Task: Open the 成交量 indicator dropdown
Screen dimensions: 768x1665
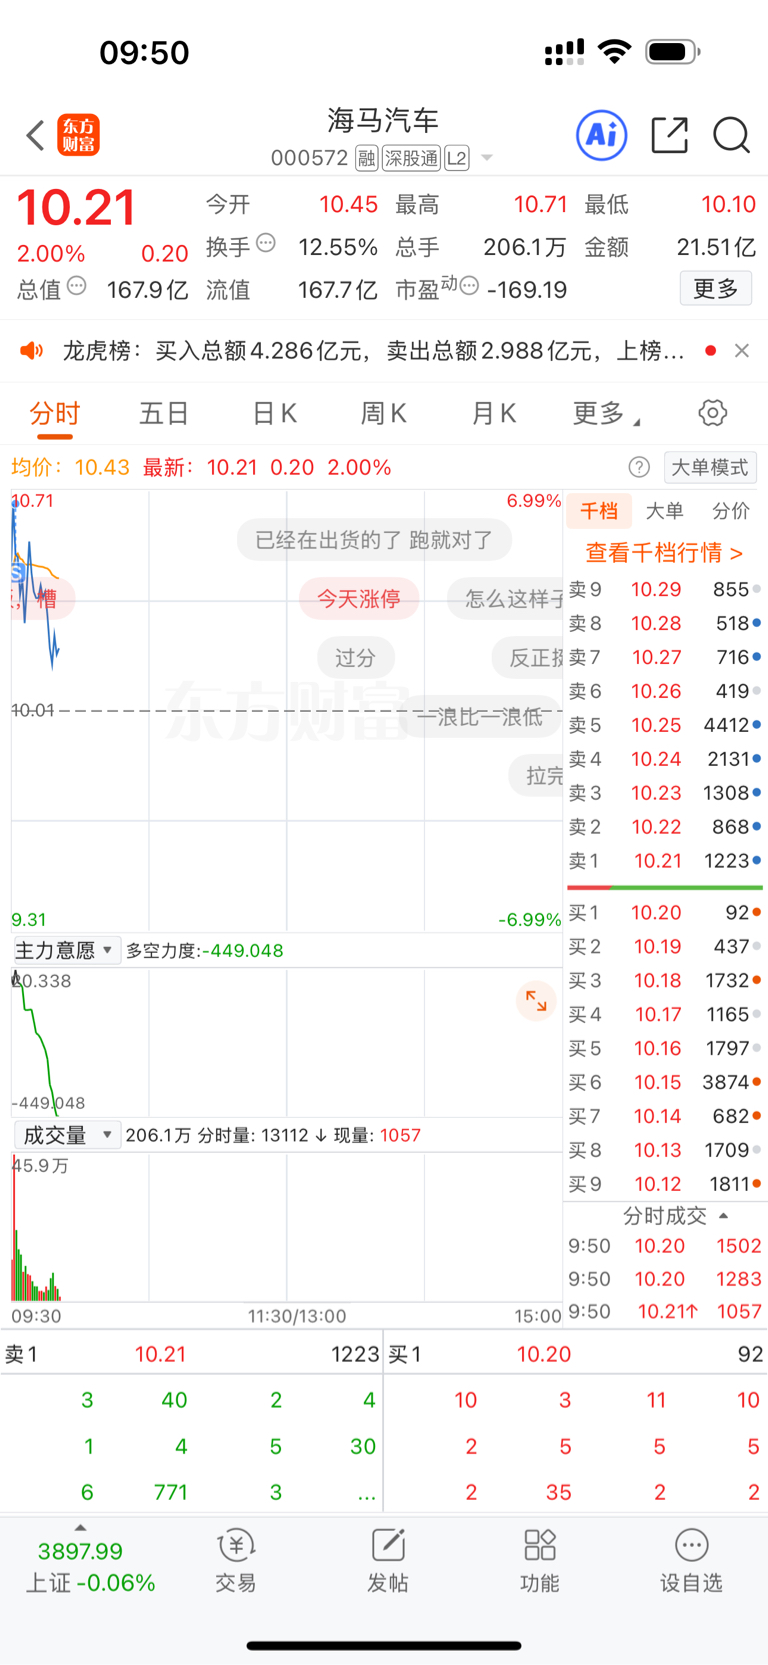Action: pos(66,1135)
